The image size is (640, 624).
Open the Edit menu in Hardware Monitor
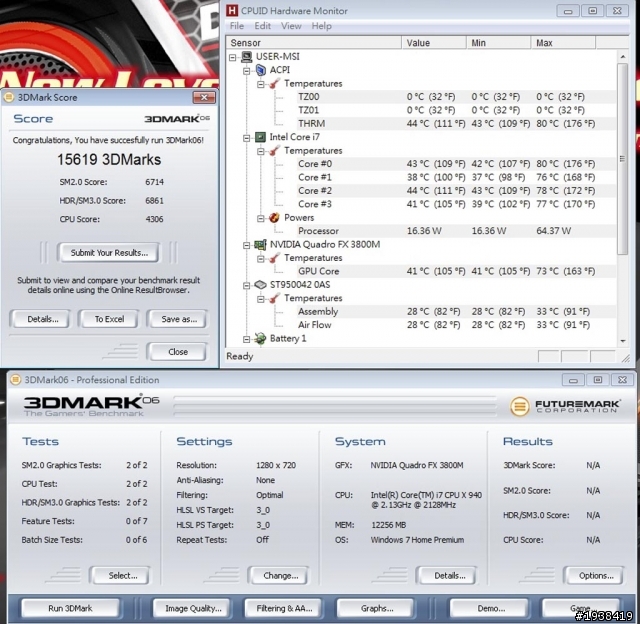point(262,26)
